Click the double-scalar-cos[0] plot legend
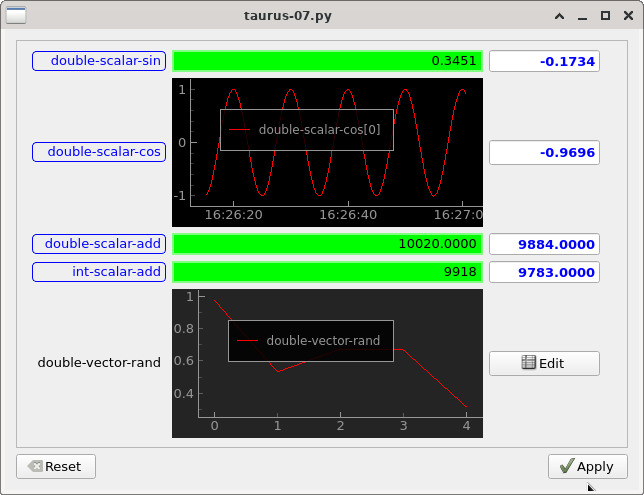This screenshot has height=495, width=644. (306, 129)
